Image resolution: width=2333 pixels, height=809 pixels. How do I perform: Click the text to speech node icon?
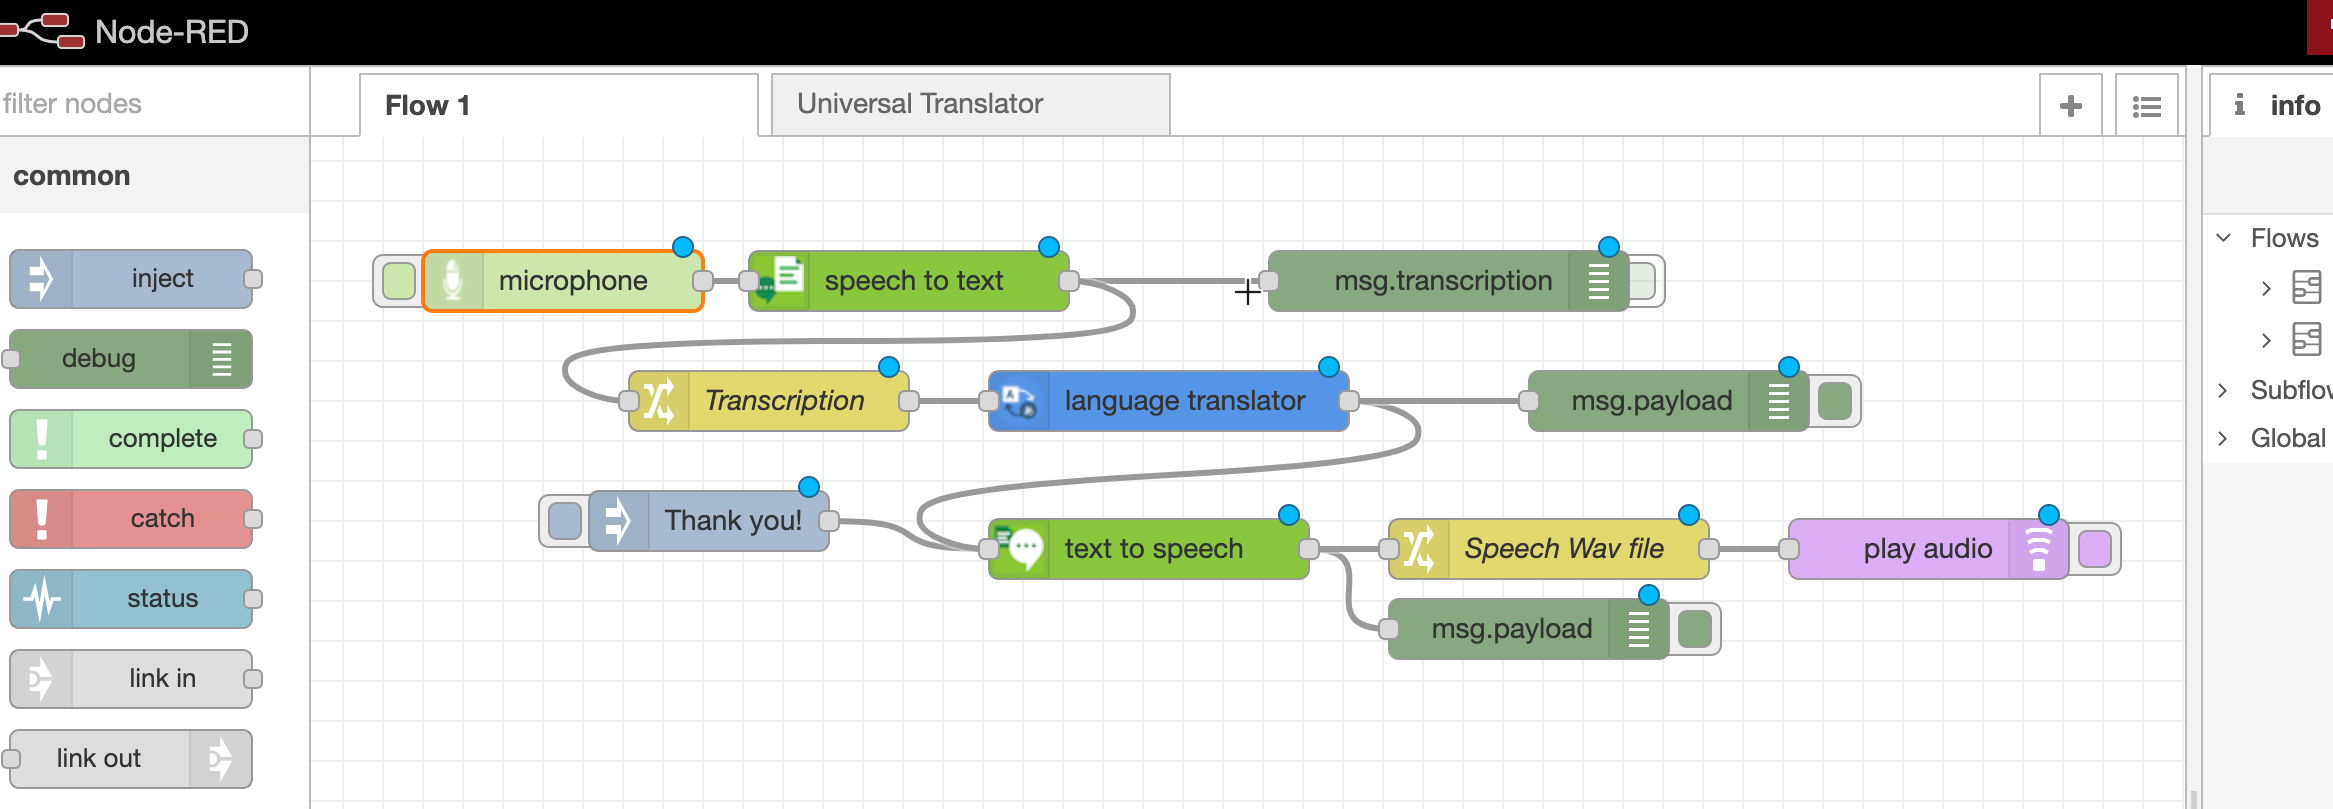point(1019,549)
